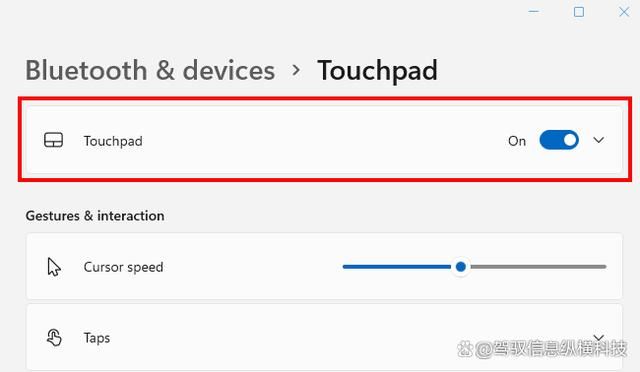Expand the Touchpad section with its chevron

pos(598,140)
